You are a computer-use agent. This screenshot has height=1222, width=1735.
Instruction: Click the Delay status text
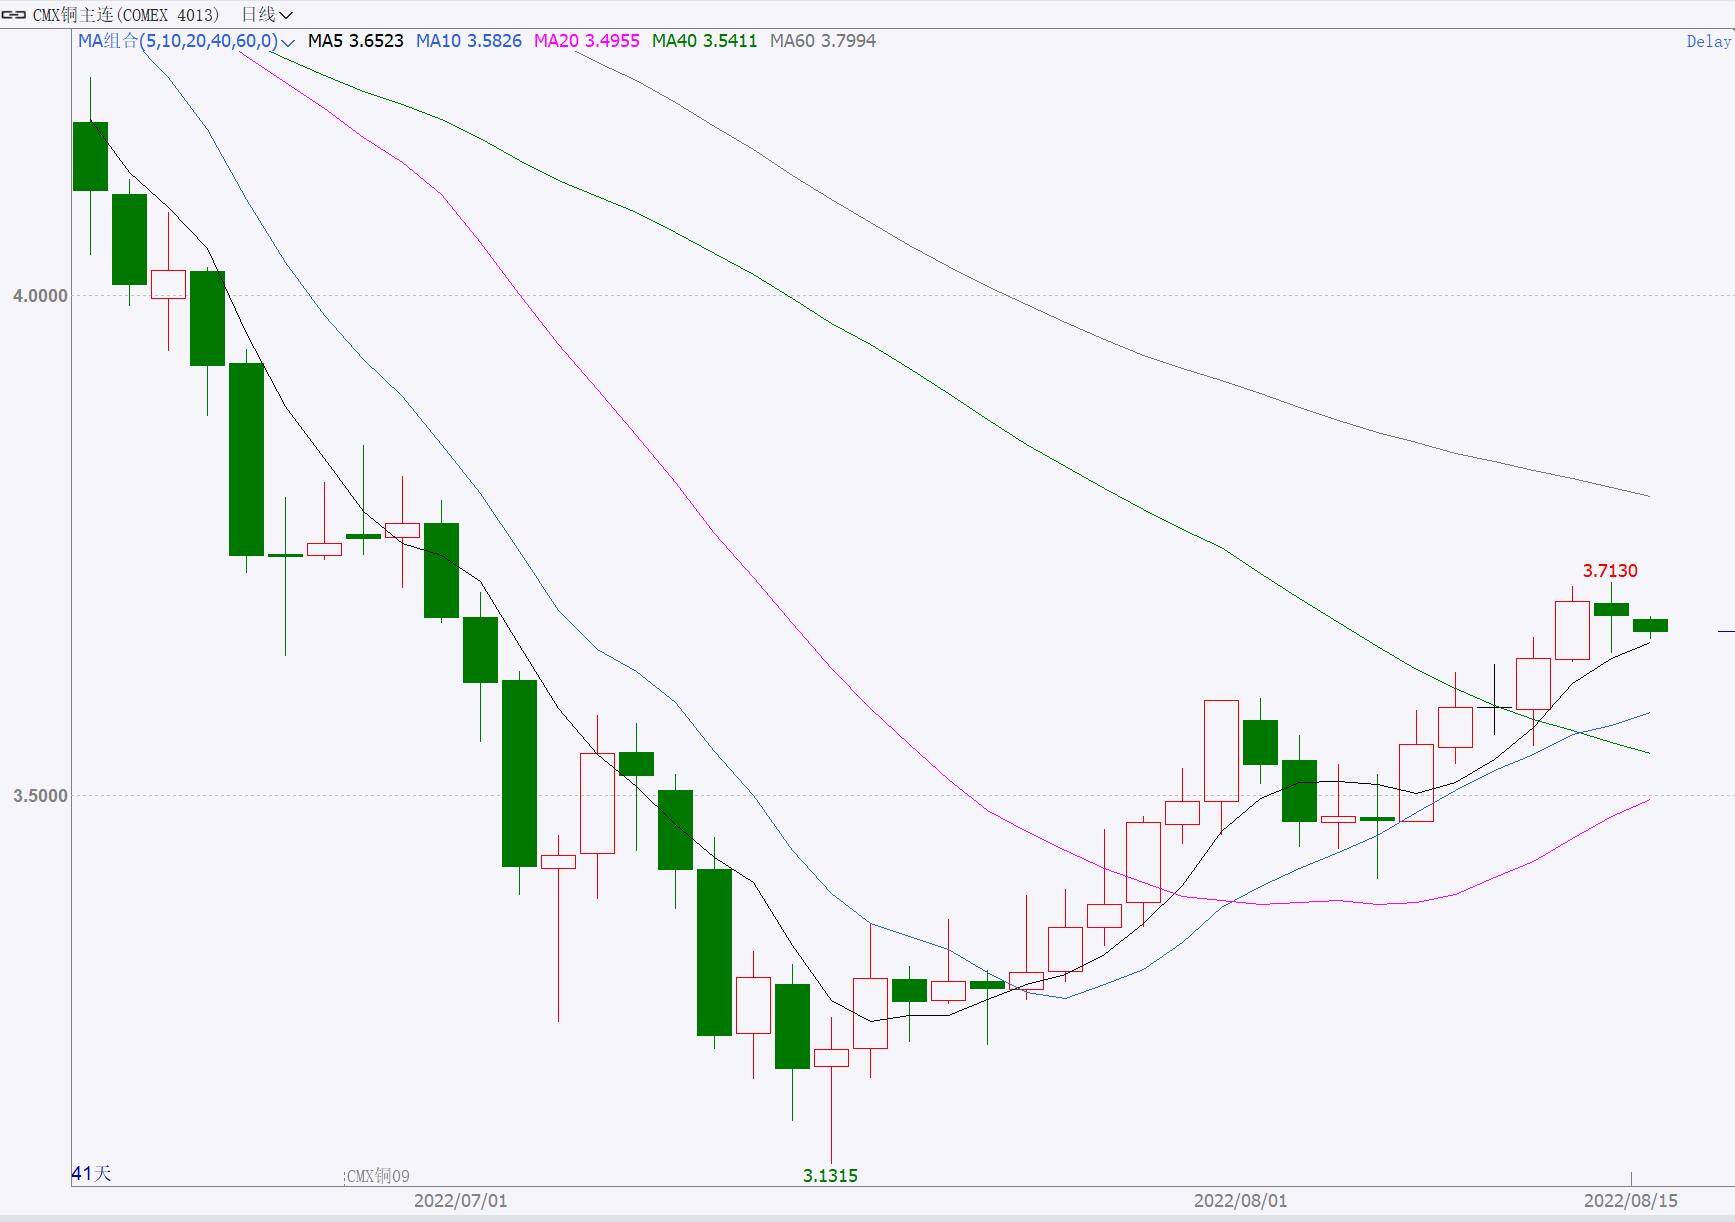coord(1709,42)
